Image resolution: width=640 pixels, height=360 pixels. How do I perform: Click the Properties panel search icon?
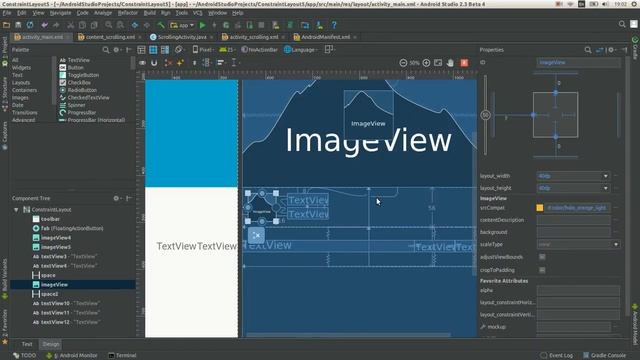coord(588,50)
